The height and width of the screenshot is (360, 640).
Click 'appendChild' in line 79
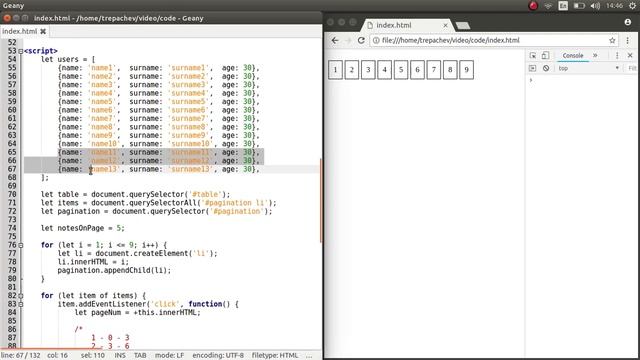click(x=125, y=270)
